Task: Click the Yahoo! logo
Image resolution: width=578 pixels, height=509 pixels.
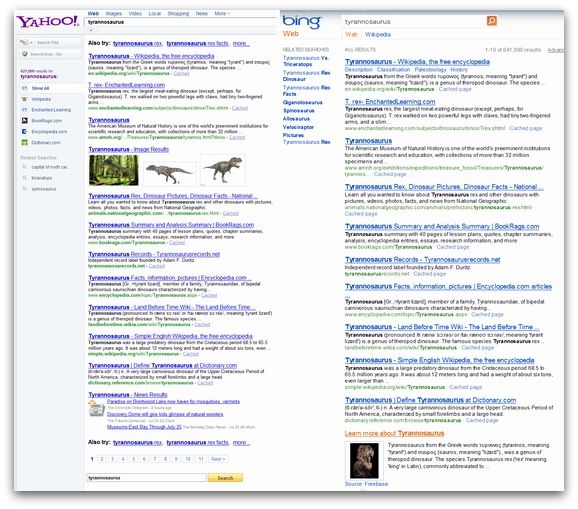Action: [x=48, y=21]
